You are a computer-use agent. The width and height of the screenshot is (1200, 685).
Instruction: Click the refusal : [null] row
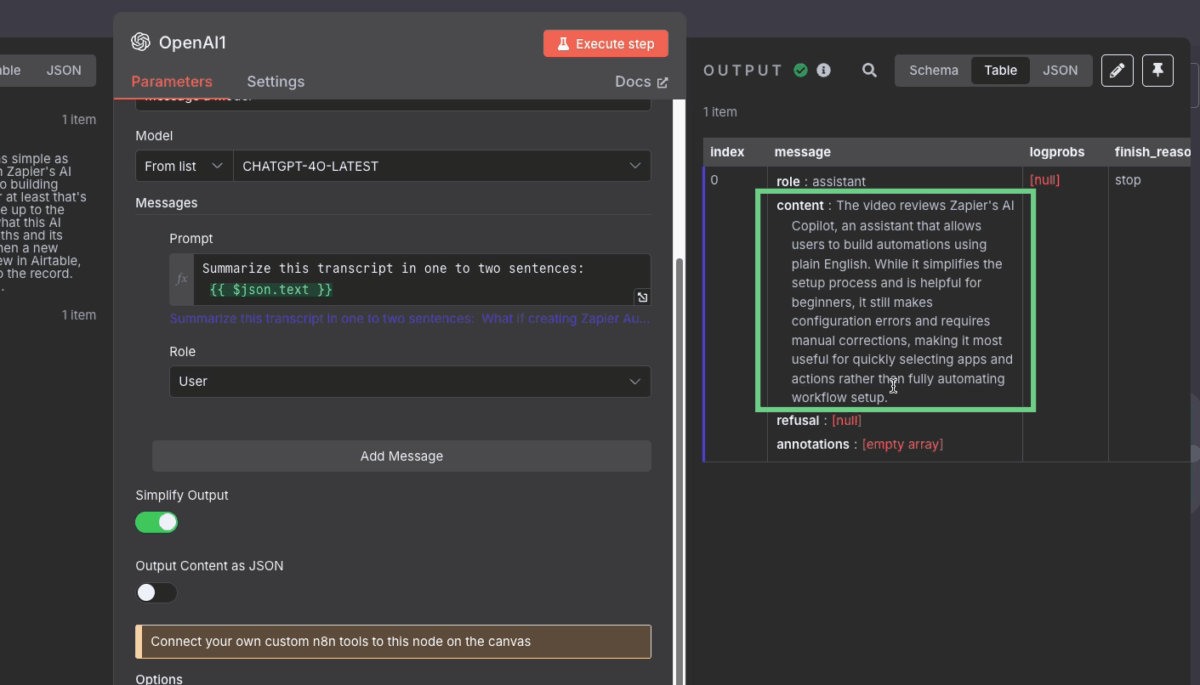[x=819, y=421]
